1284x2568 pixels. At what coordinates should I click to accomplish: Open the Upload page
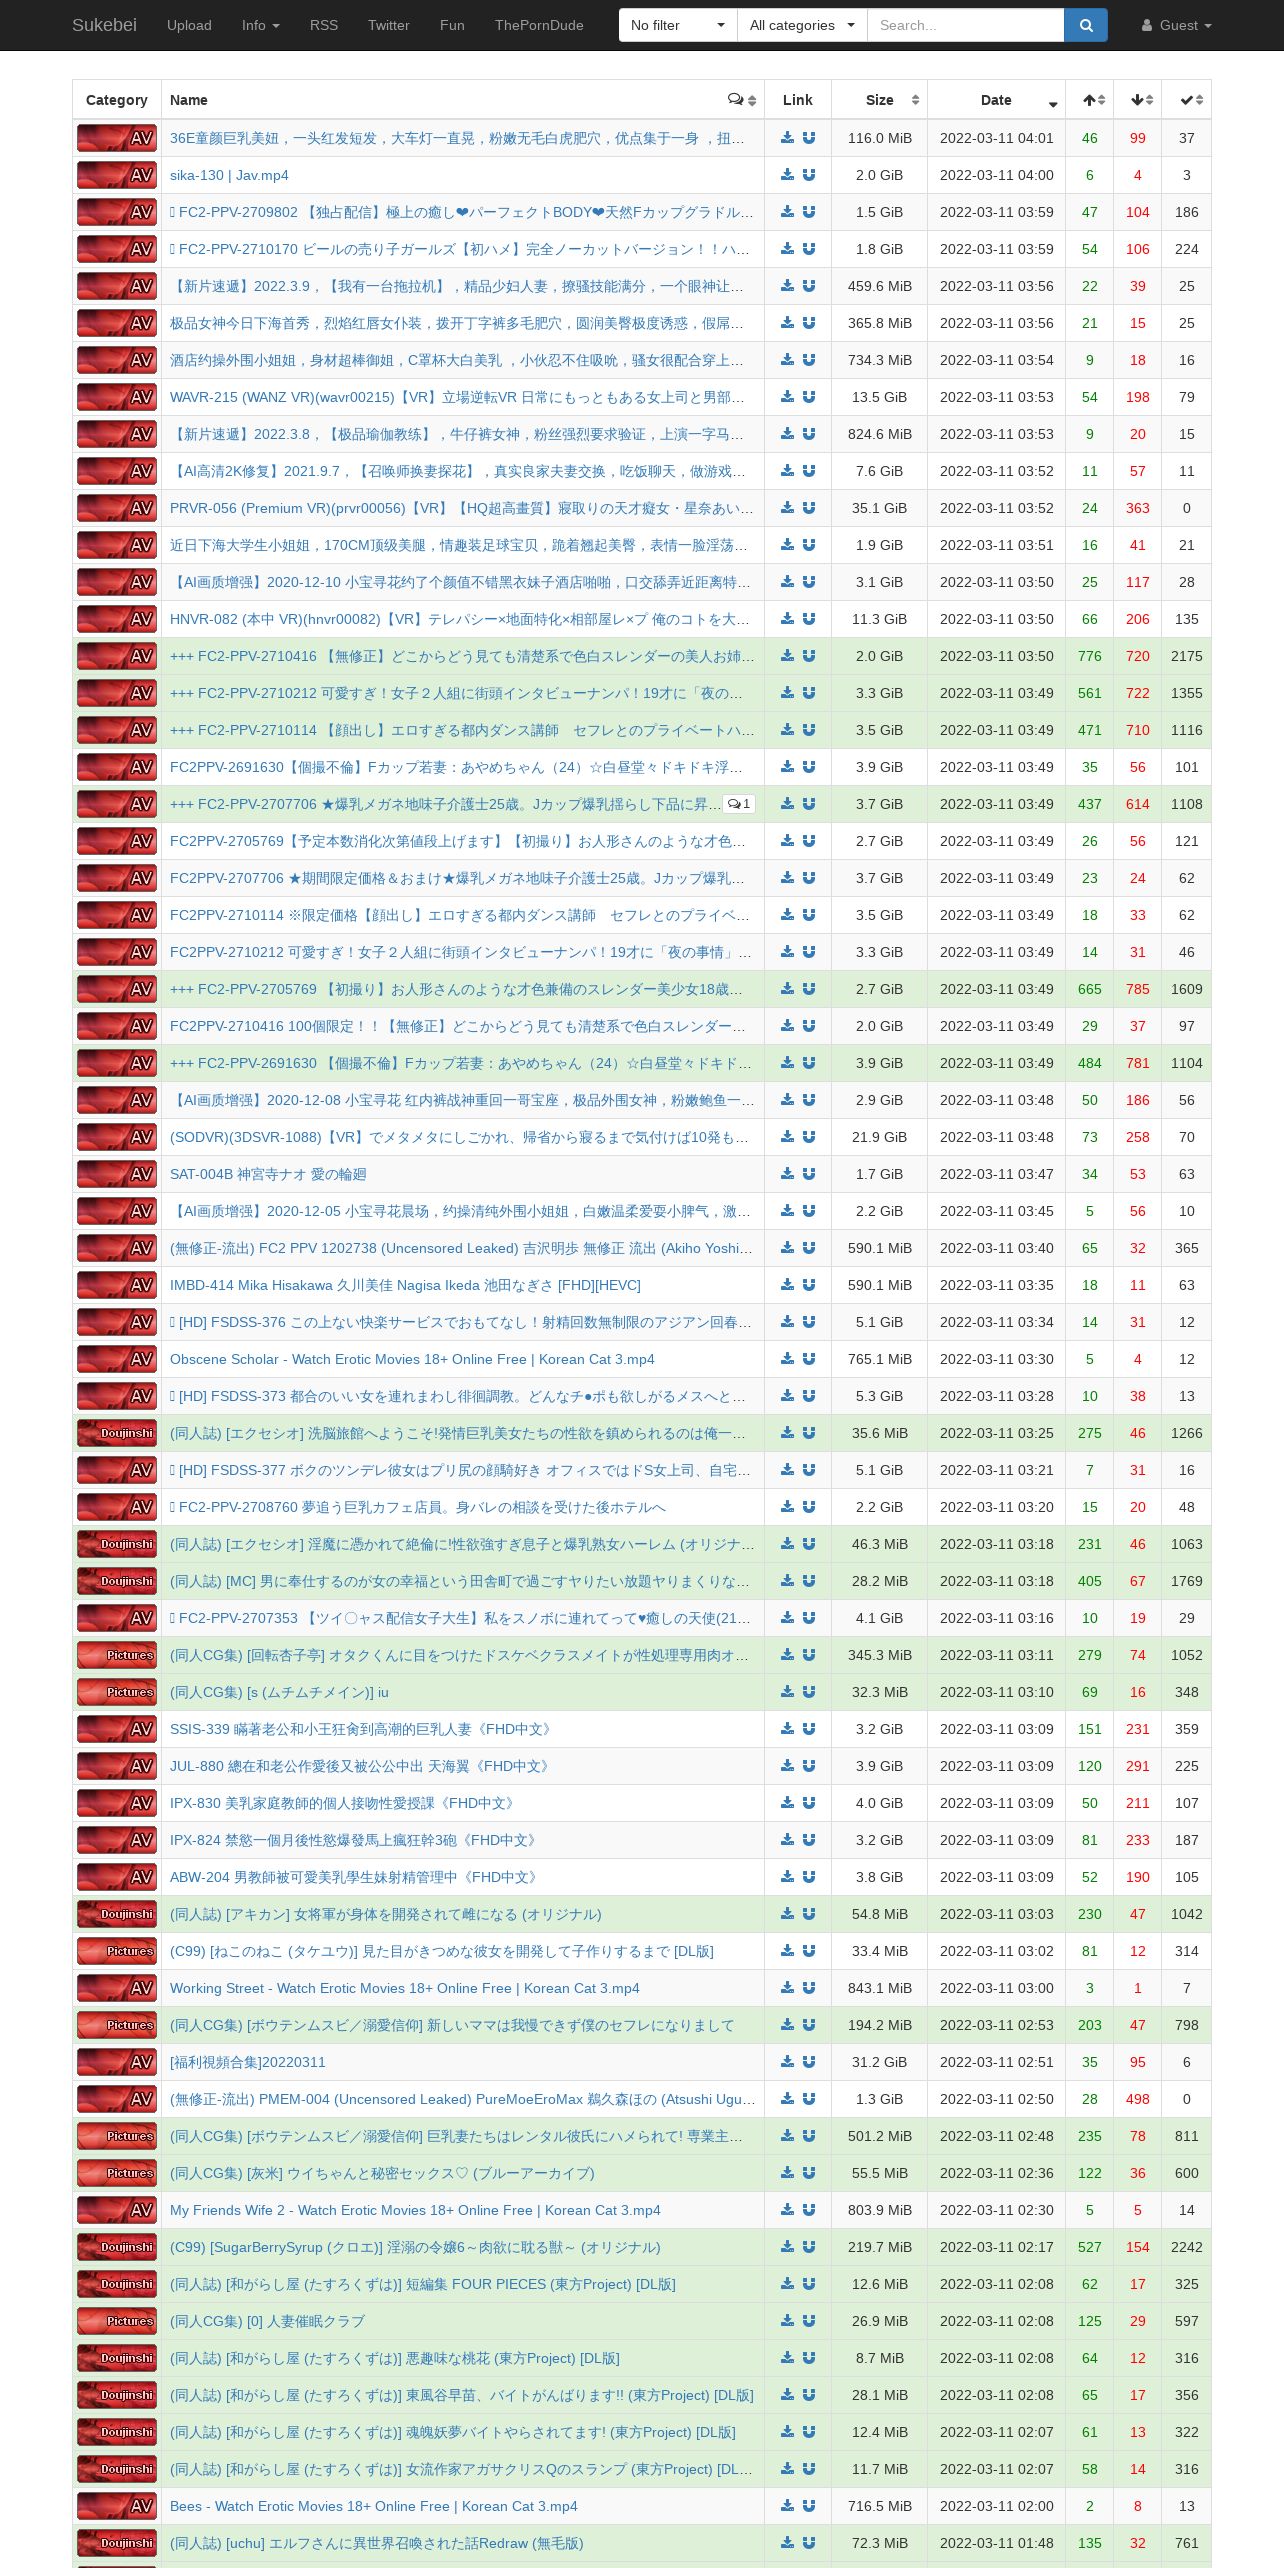pos(189,25)
